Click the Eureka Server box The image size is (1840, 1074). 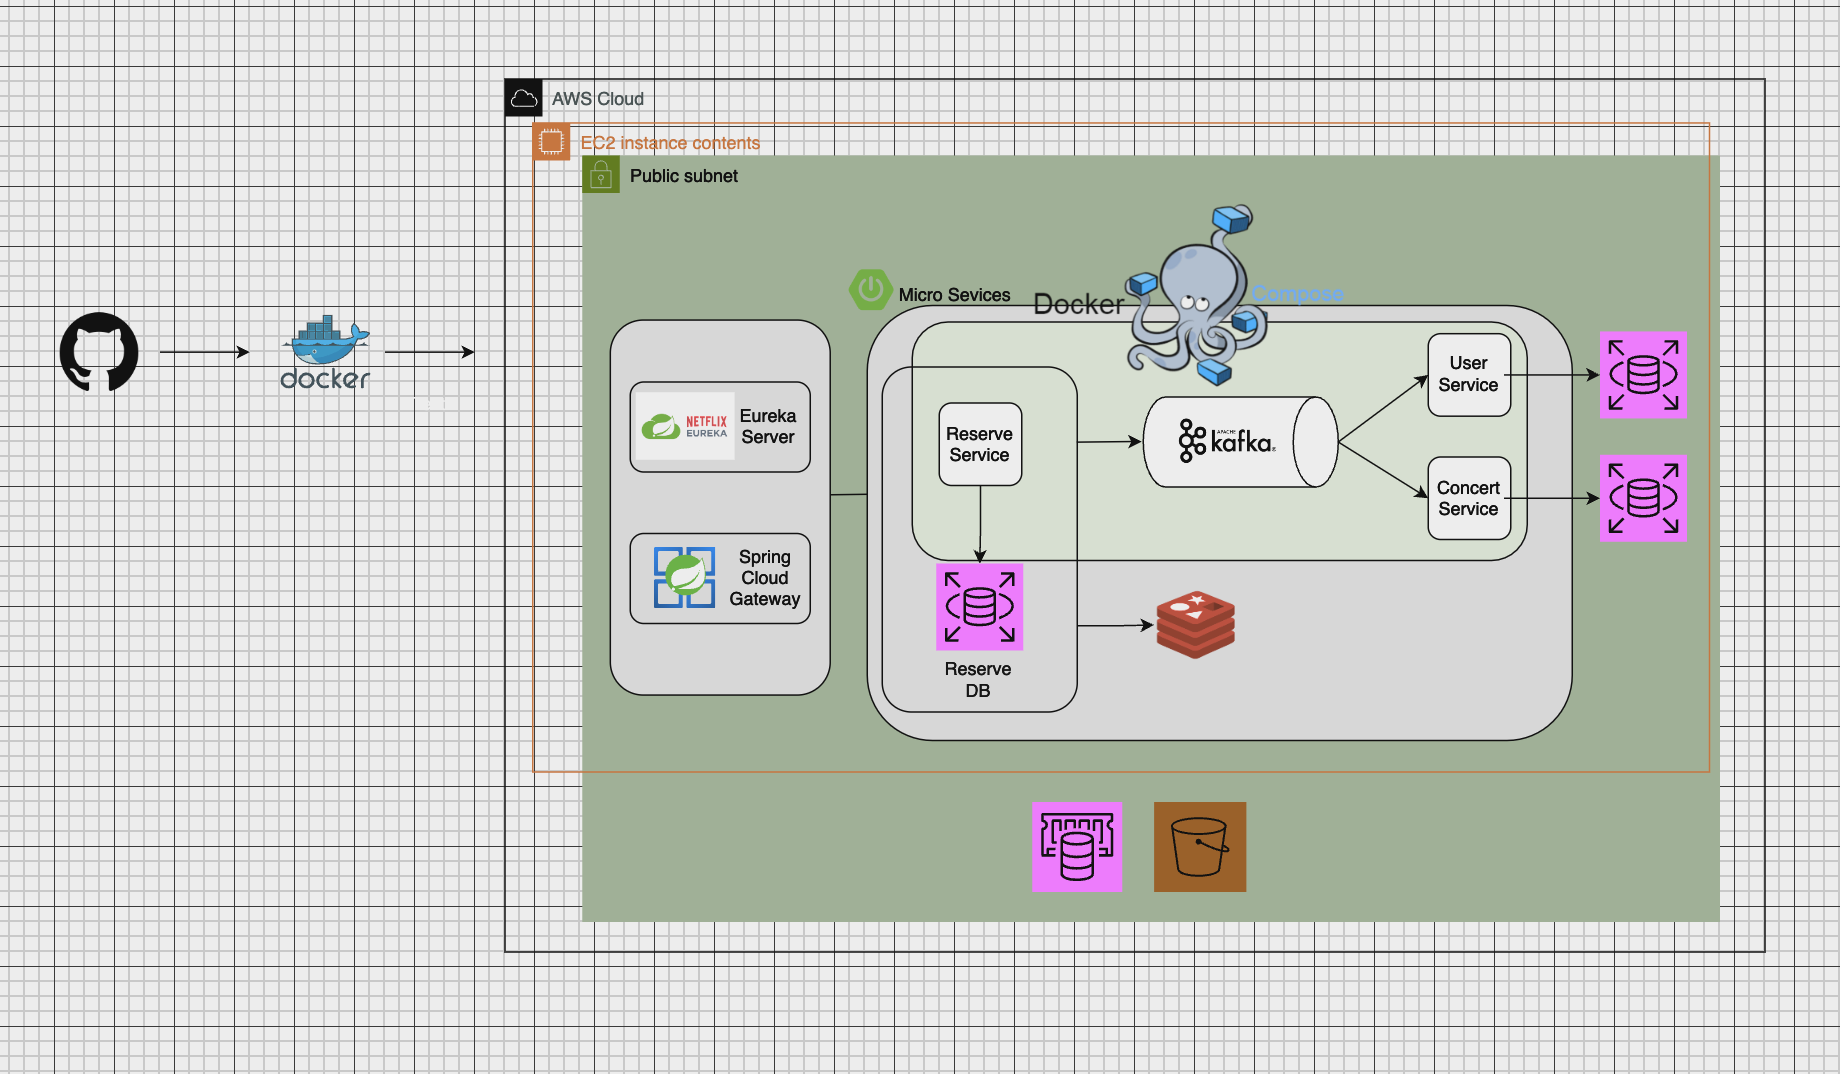pos(720,427)
